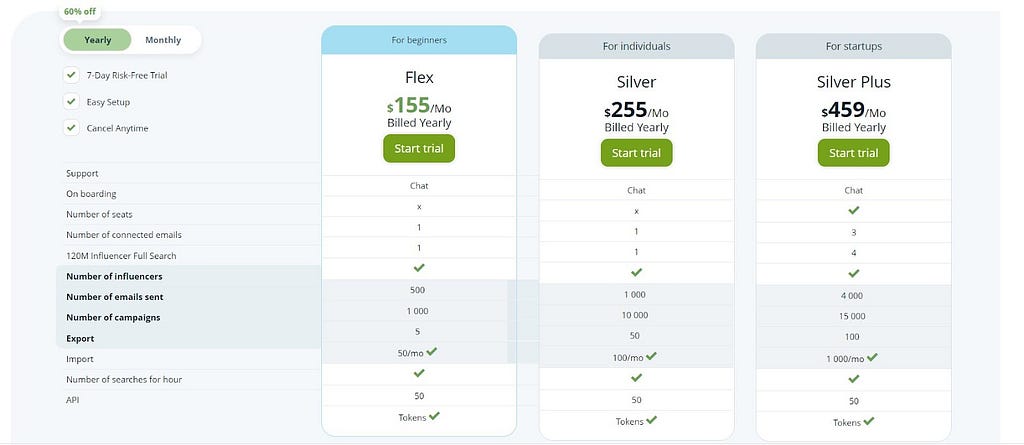Click the Easy Setup checkmark box
The width and height of the screenshot is (1024, 445).
(x=71, y=102)
